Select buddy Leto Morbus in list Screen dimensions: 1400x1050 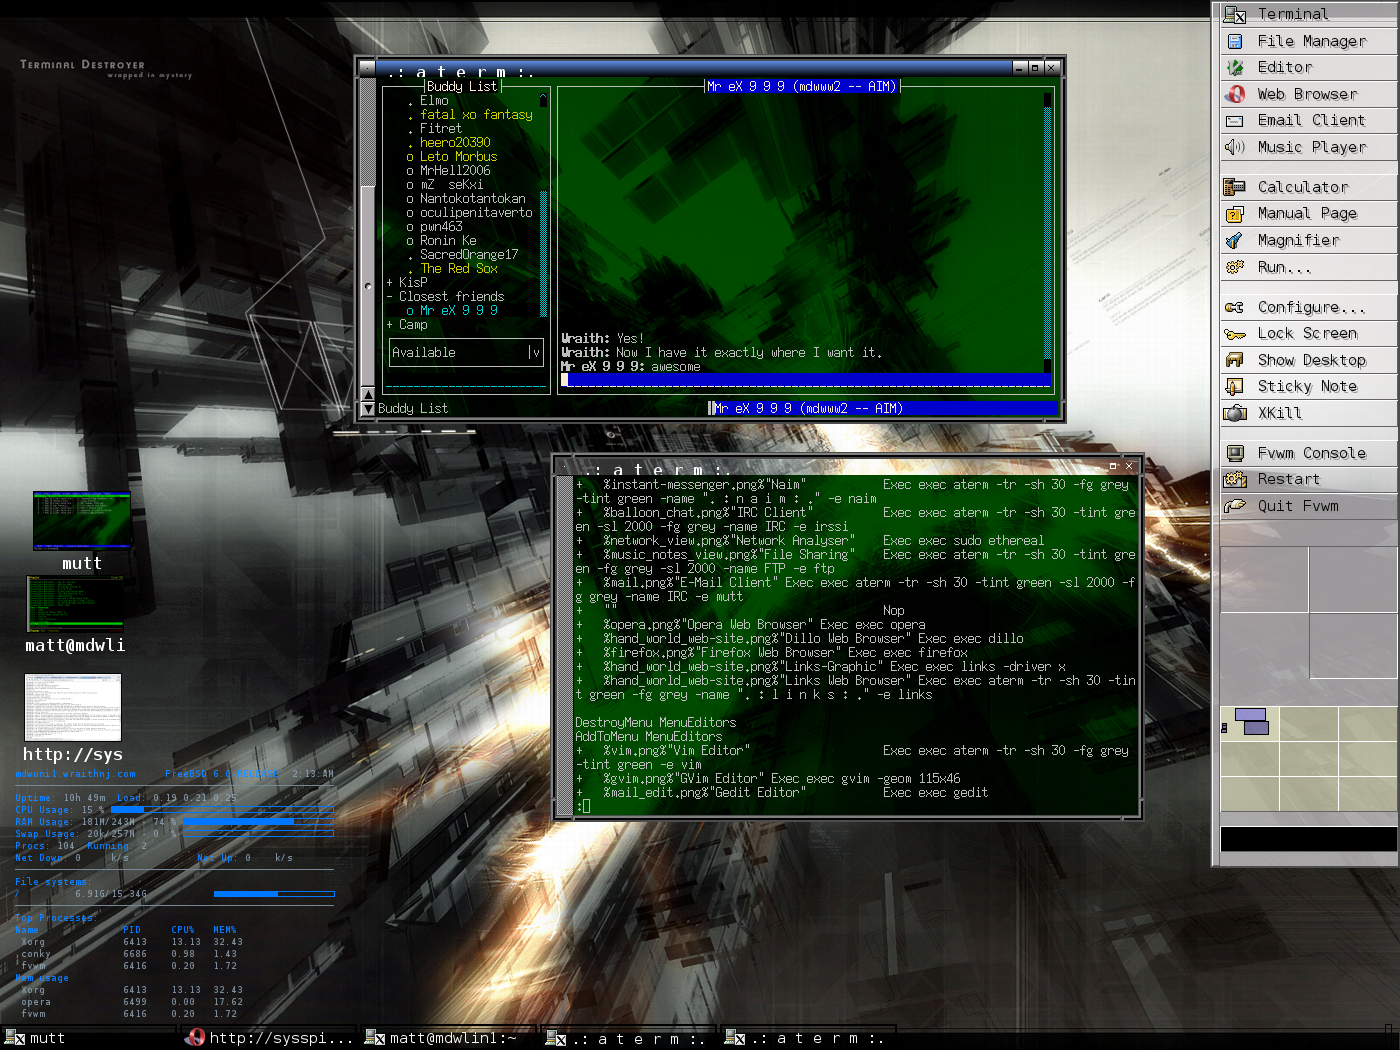(458, 157)
